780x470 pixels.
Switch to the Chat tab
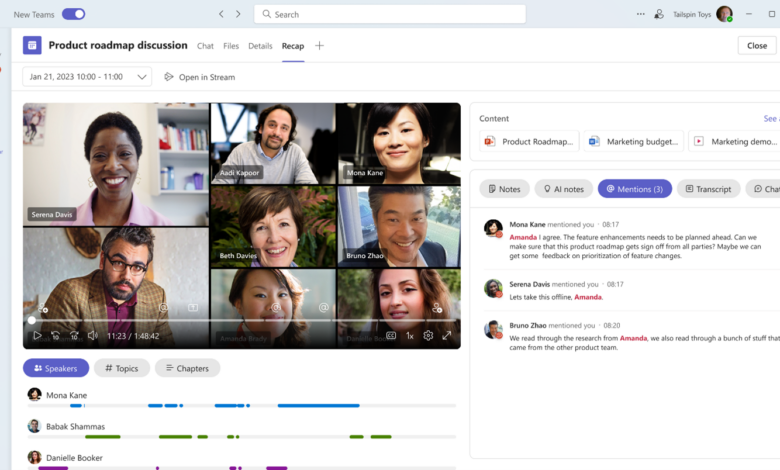pos(205,46)
